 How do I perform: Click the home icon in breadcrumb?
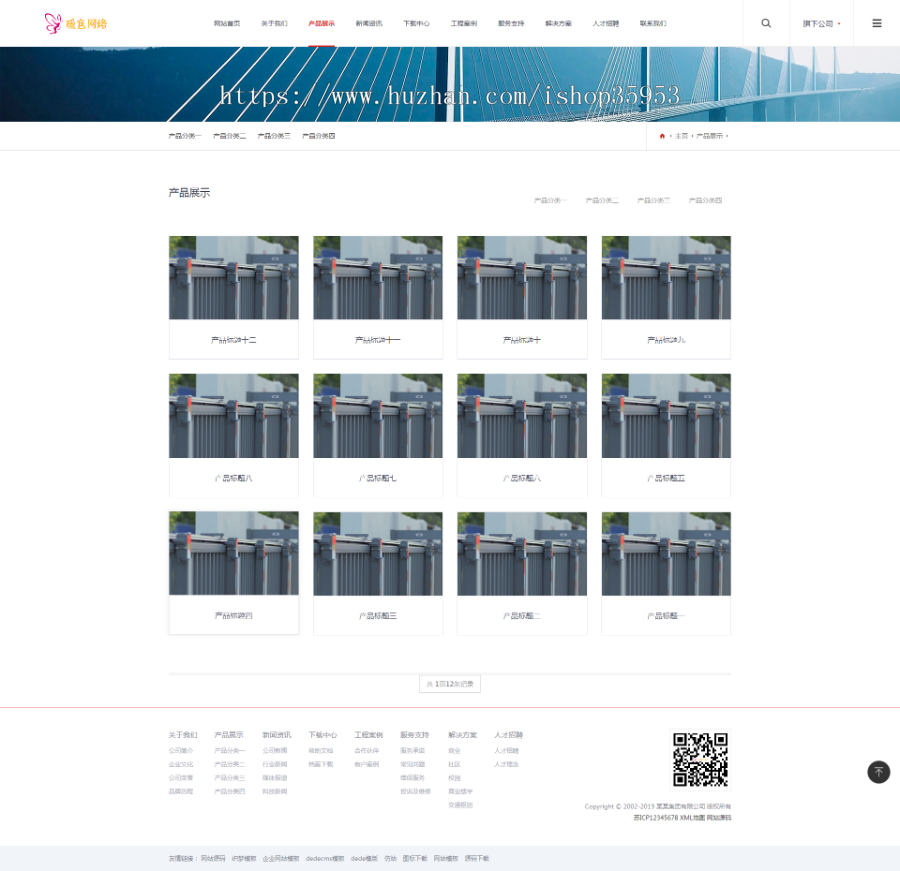(x=662, y=136)
